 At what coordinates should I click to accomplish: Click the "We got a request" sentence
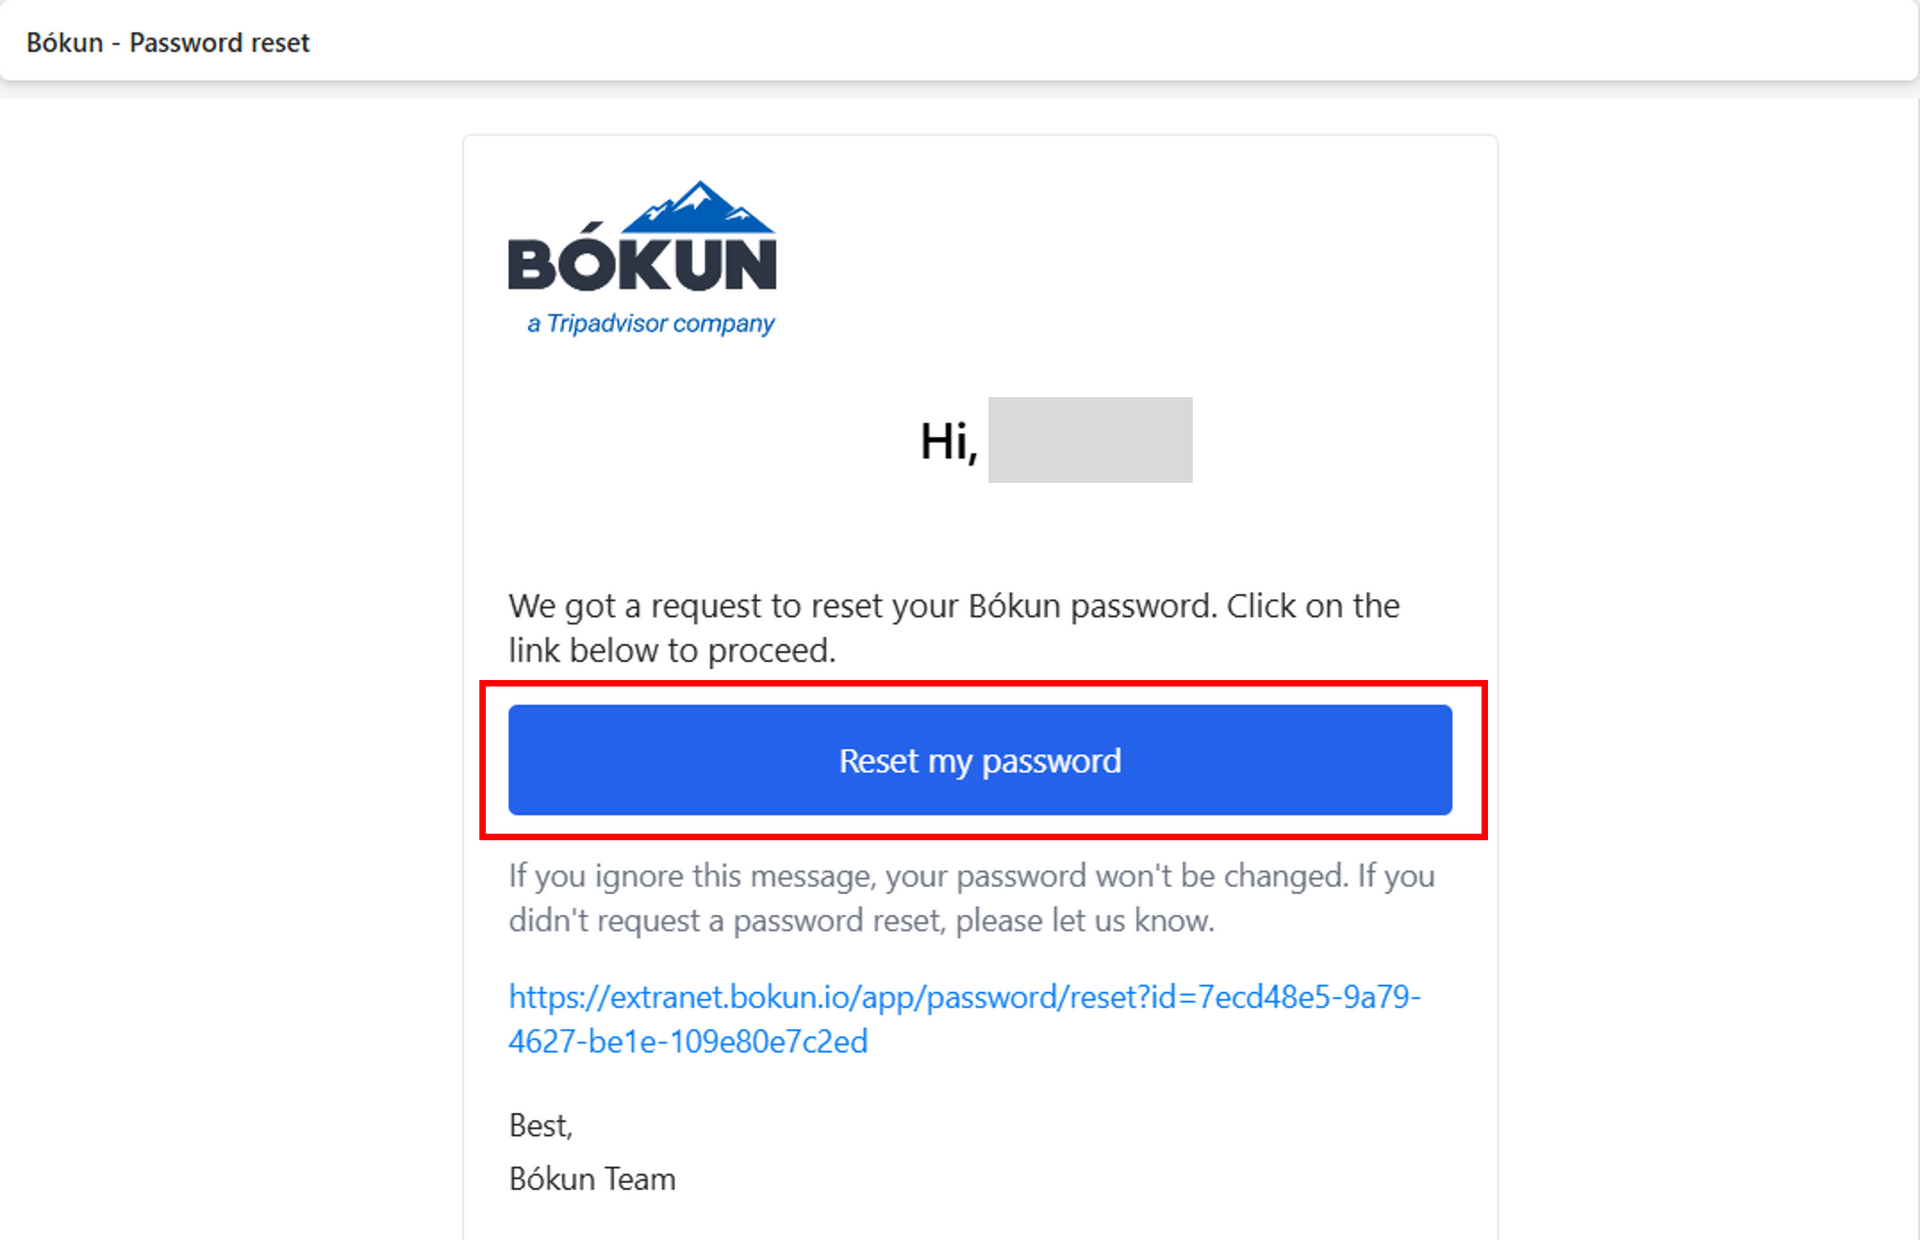click(x=860, y=606)
